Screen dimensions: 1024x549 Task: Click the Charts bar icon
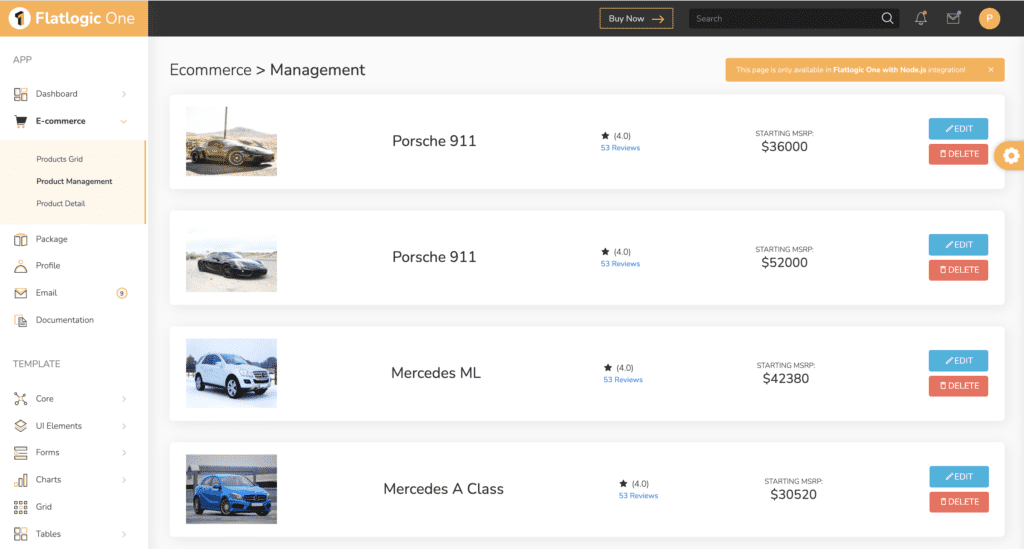20,480
